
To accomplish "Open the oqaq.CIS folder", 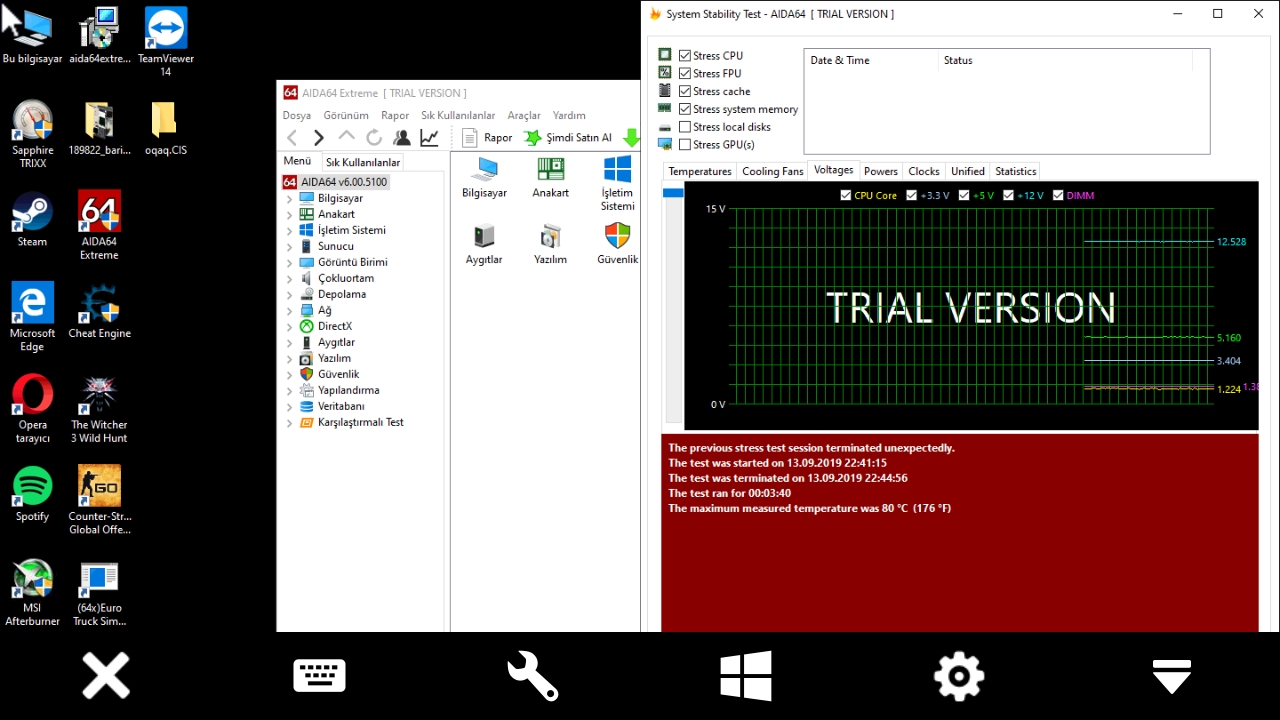I will click(x=165, y=128).
